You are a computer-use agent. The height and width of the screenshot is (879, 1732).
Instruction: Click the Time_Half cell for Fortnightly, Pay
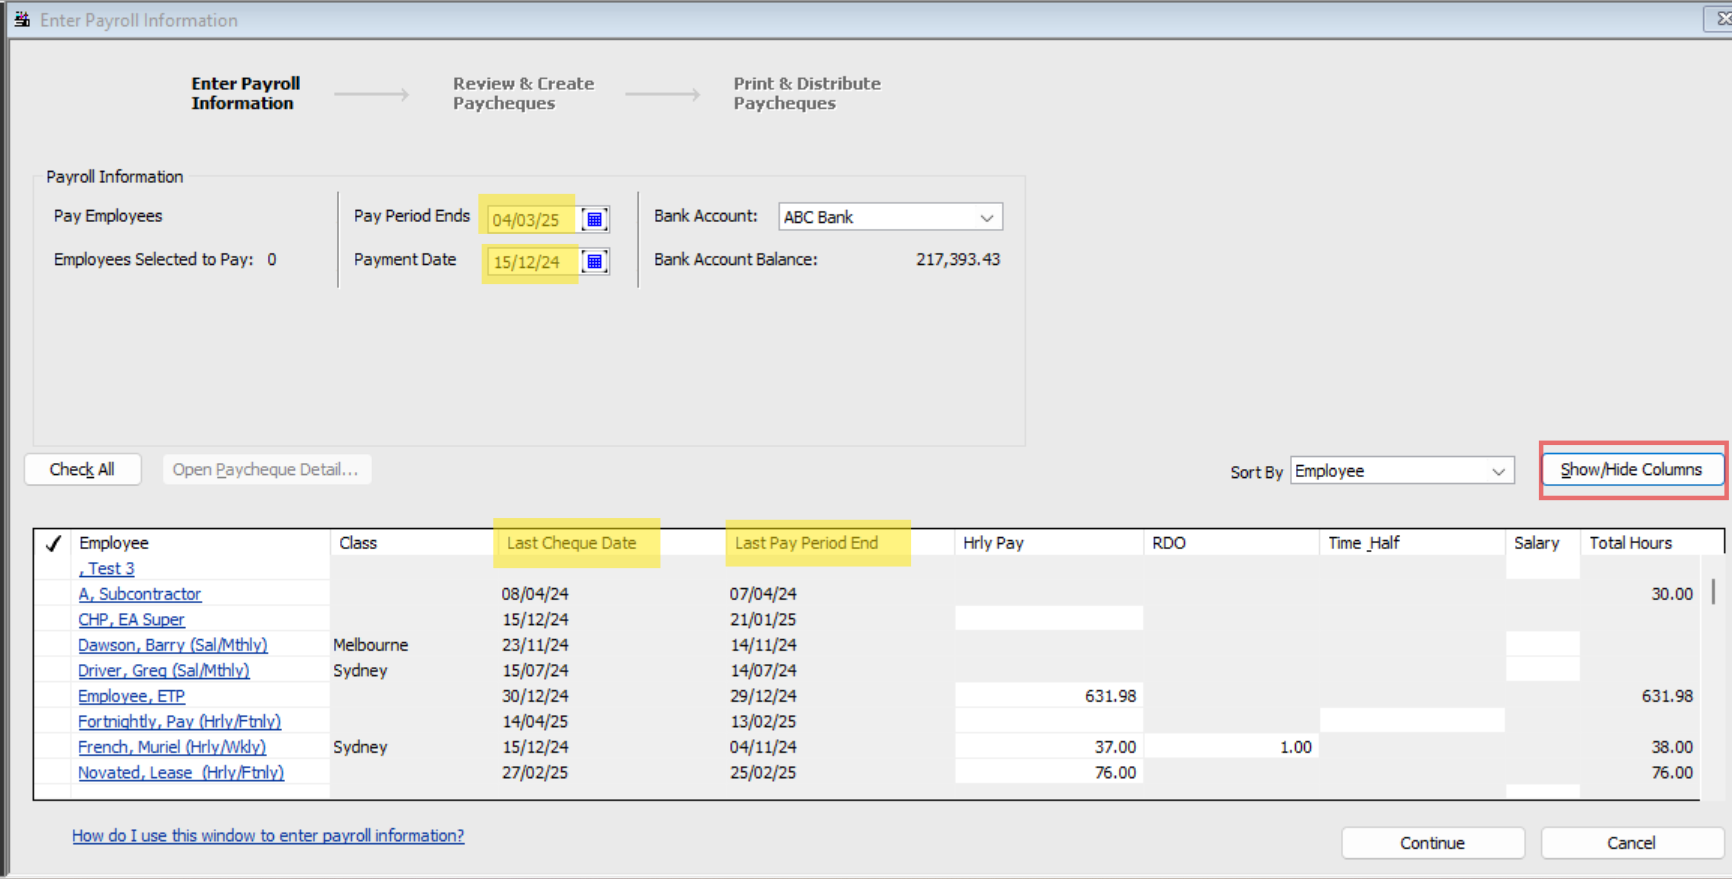coord(1412,721)
